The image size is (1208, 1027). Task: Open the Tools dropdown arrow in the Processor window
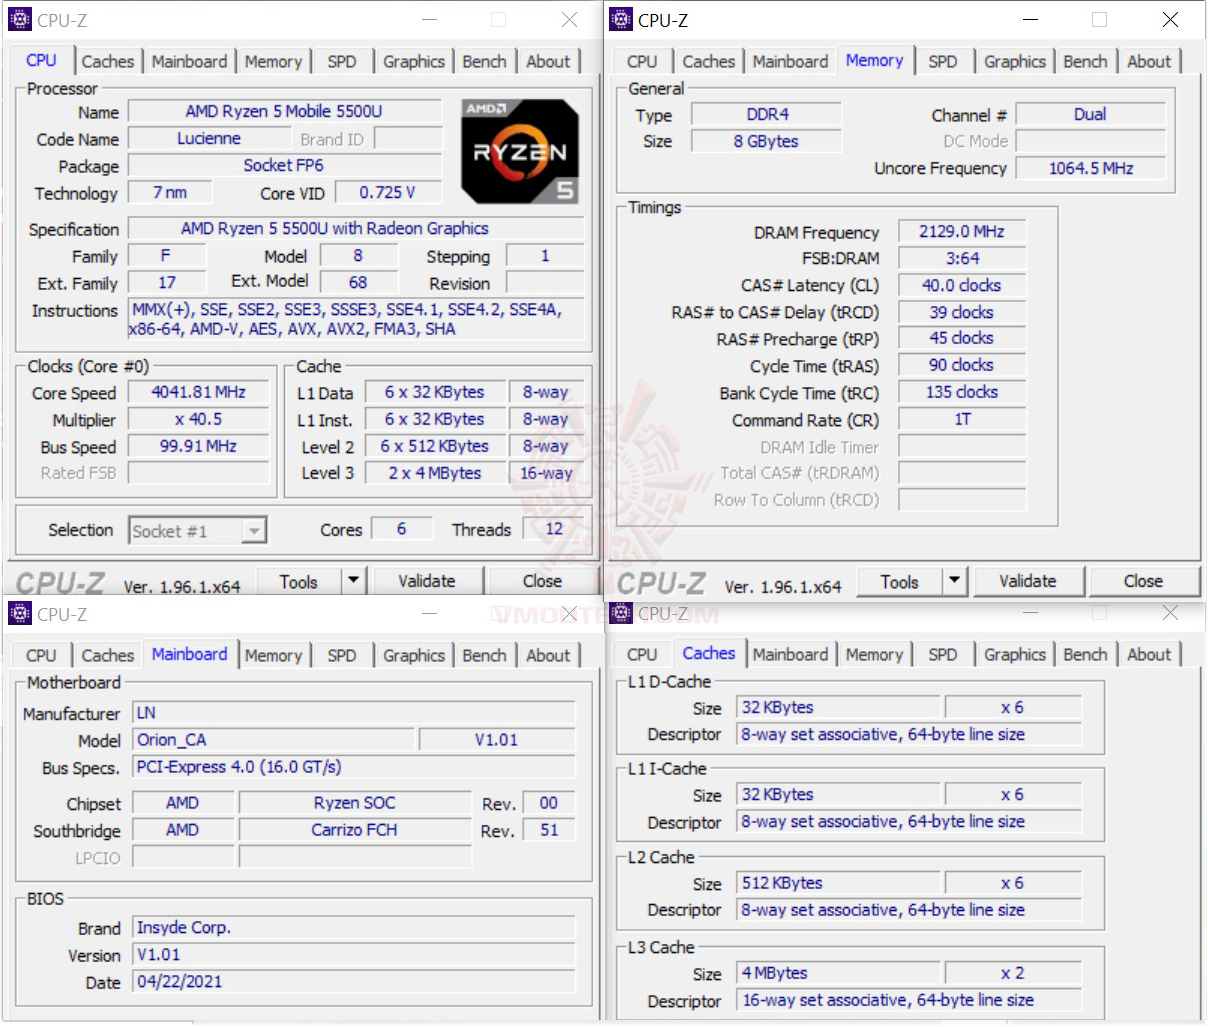point(353,580)
